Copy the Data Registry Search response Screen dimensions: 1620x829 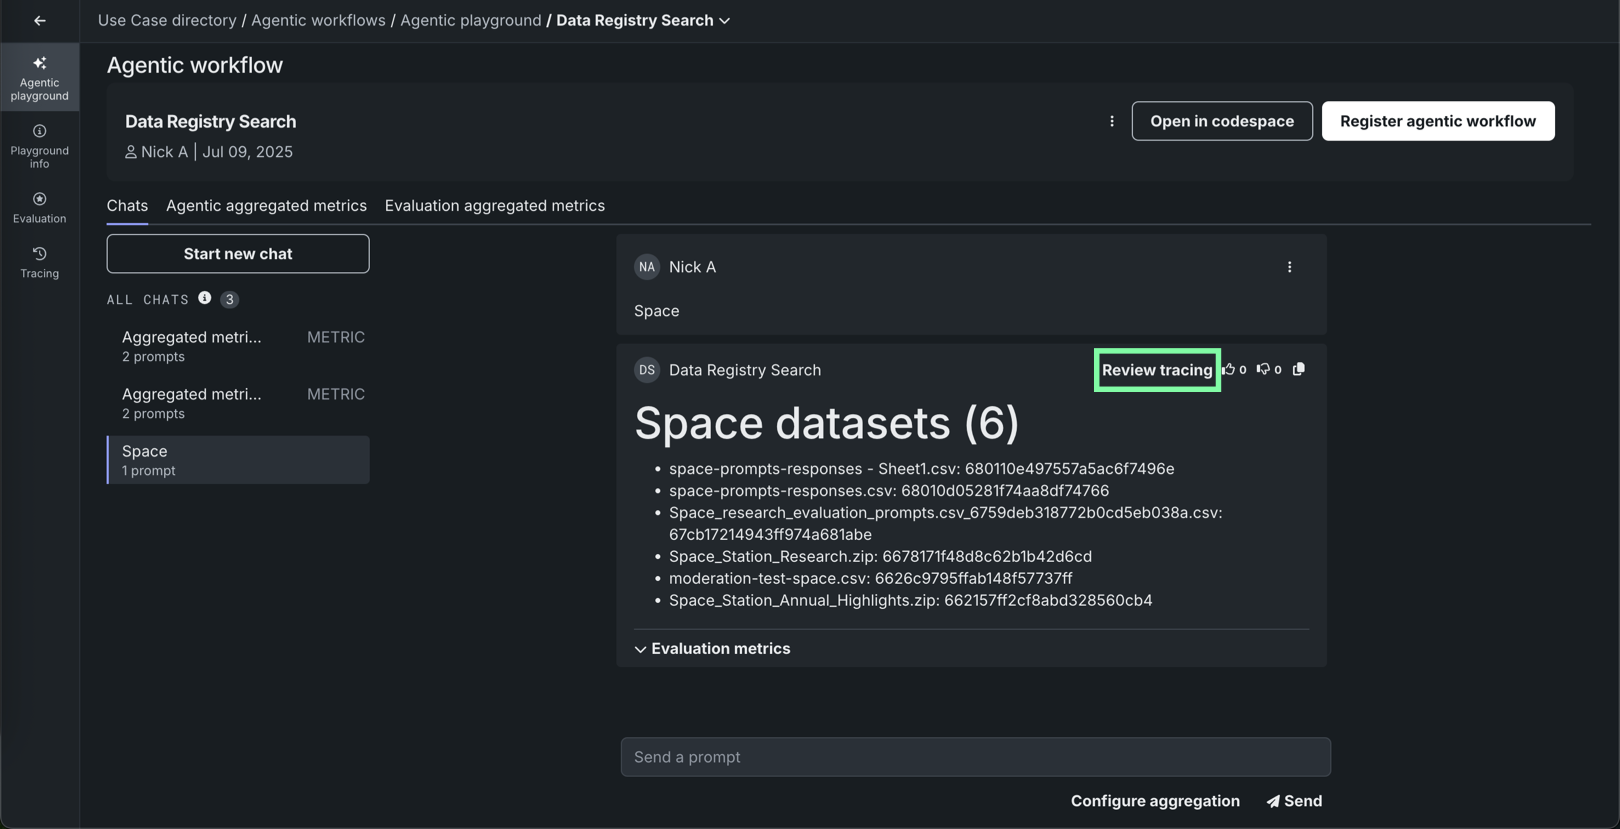pos(1298,369)
